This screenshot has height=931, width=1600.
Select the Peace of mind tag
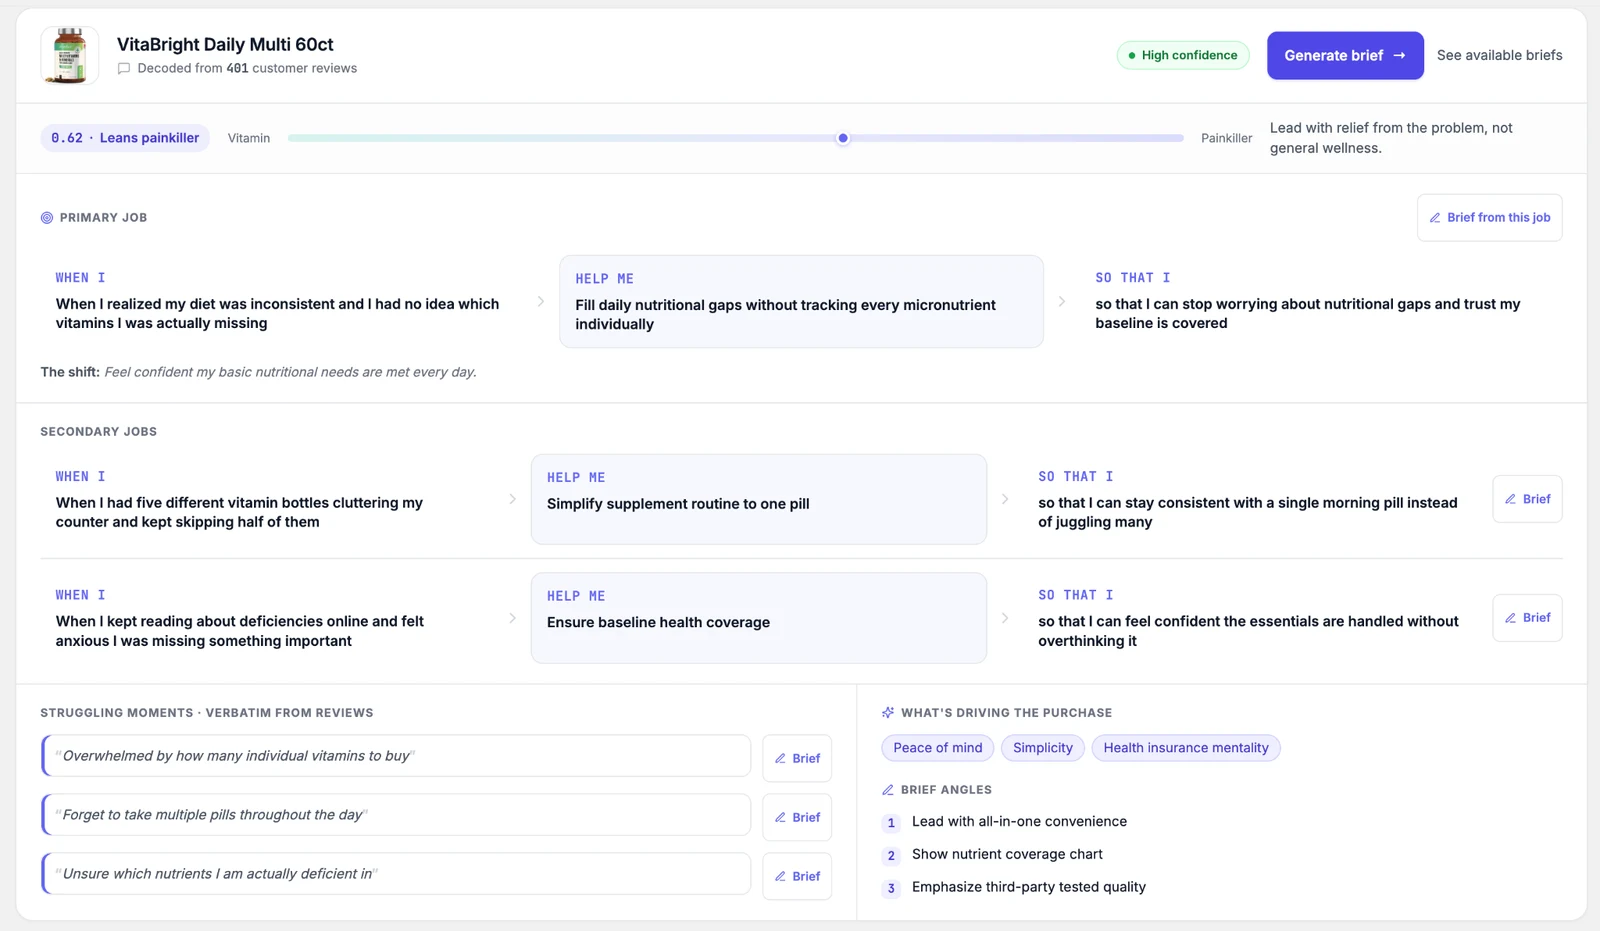(x=938, y=748)
